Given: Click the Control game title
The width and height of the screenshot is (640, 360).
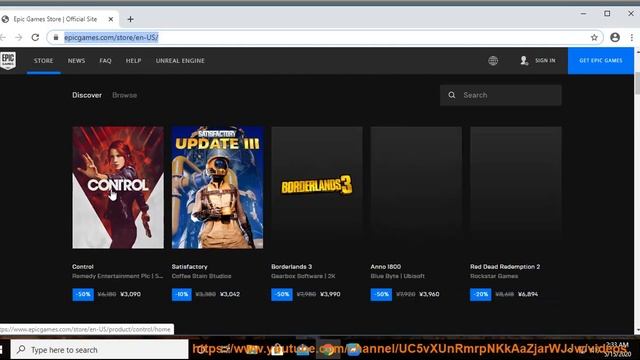Looking at the screenshot, I should tap(83, 267).
